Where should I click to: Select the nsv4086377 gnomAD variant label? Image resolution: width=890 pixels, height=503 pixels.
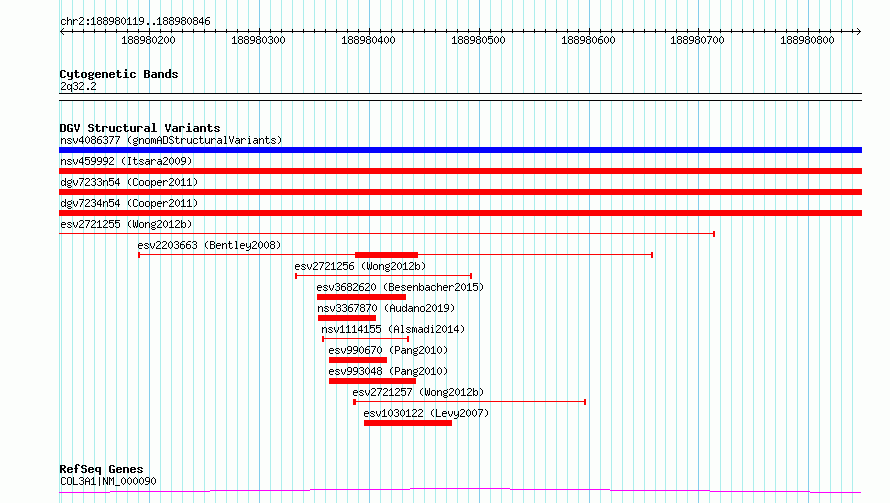tap(171, 140)
